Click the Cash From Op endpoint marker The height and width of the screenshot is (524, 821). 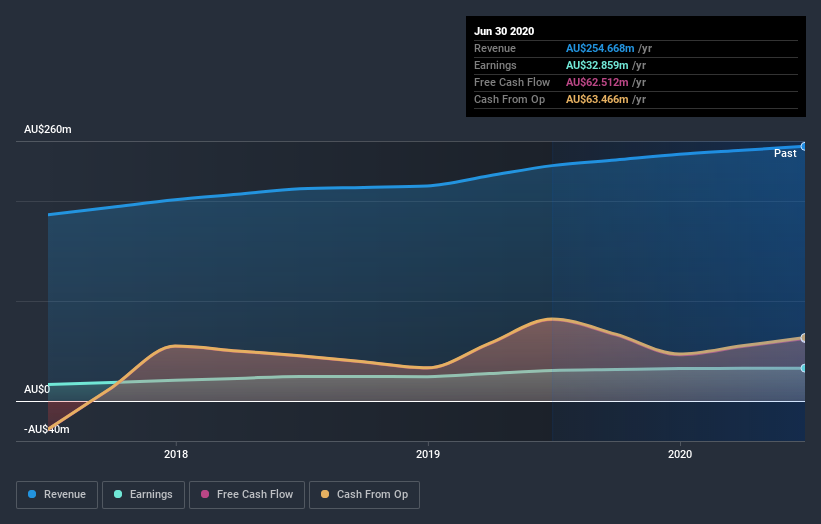pos(804,338)
